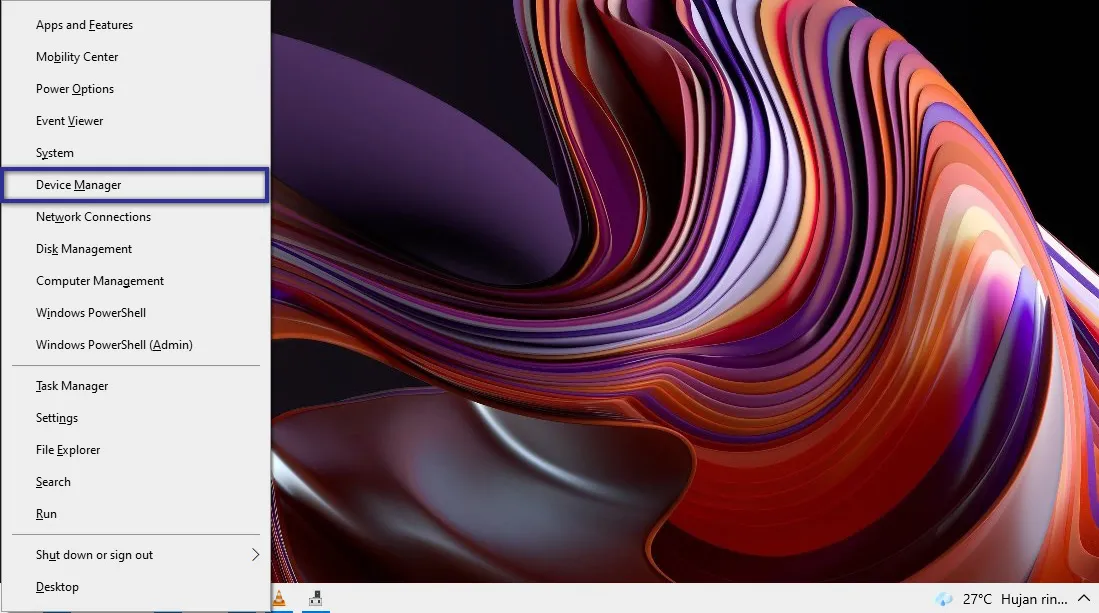Open Network Connections
Screen dimensions: 1099x613
(x=93, y=217)
